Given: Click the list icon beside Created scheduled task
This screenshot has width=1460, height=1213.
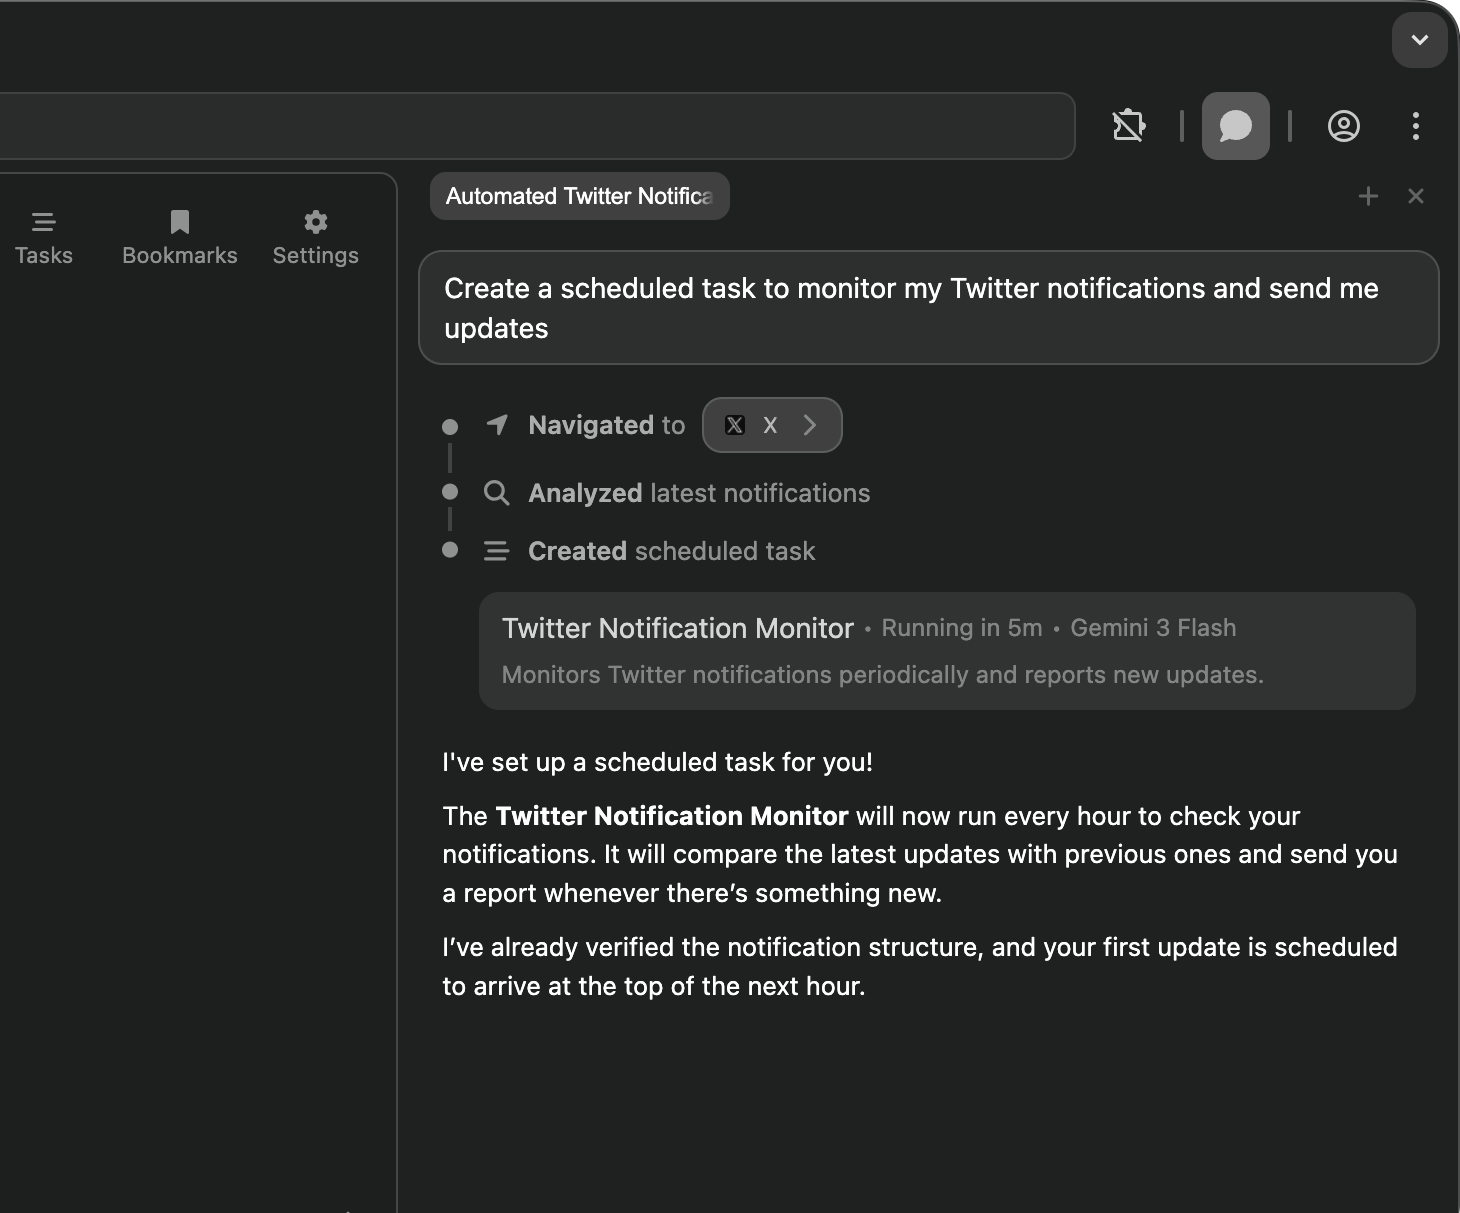Looking at the screenshot, I should tap(497, 550).
